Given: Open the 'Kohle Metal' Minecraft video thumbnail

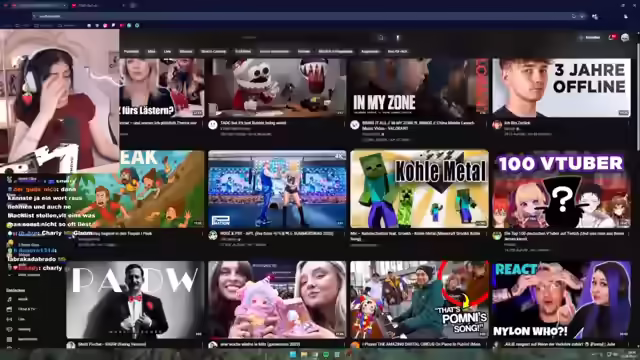Looking at the screenshot, I should [x=419, y=189].
